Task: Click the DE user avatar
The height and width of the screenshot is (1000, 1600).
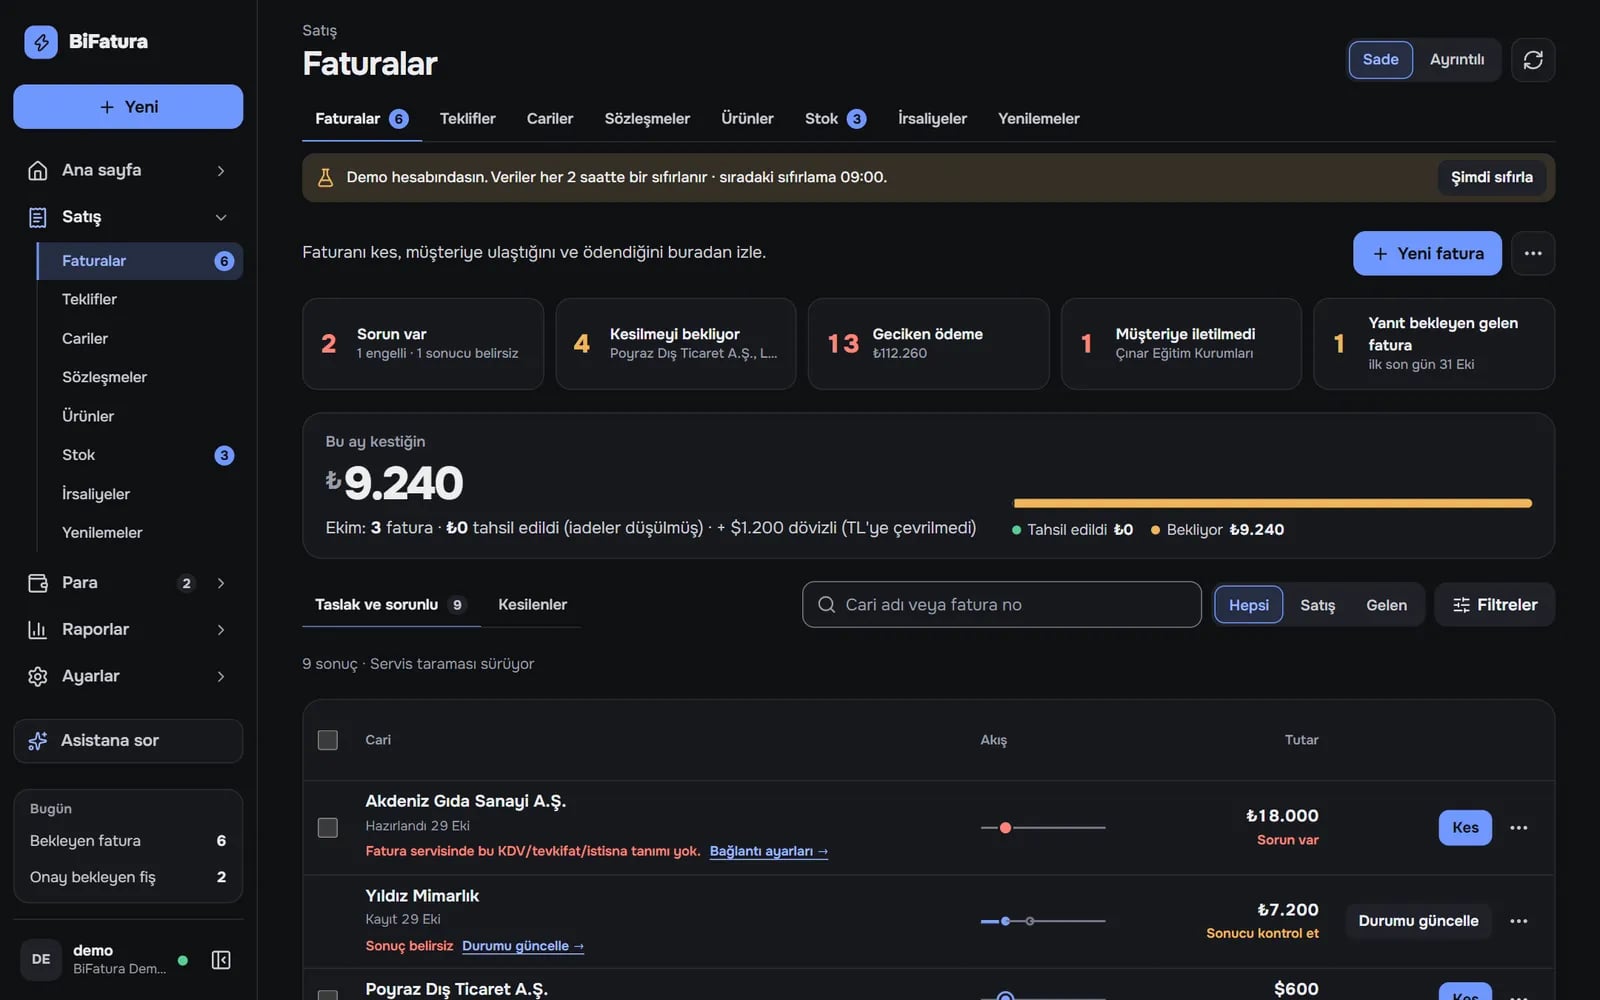Action: click(x=41, y=960)
